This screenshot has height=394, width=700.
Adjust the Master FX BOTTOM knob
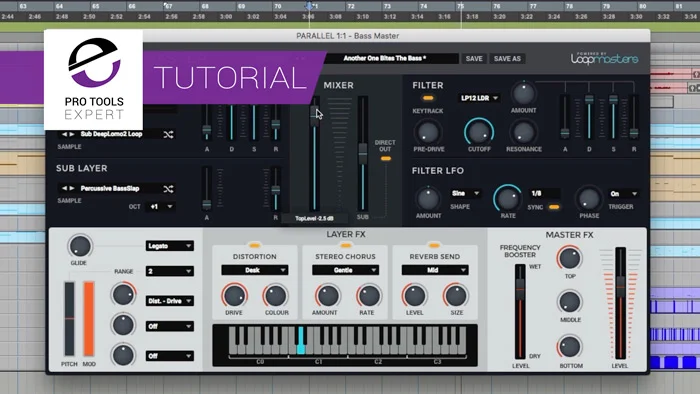click(570, 347)
